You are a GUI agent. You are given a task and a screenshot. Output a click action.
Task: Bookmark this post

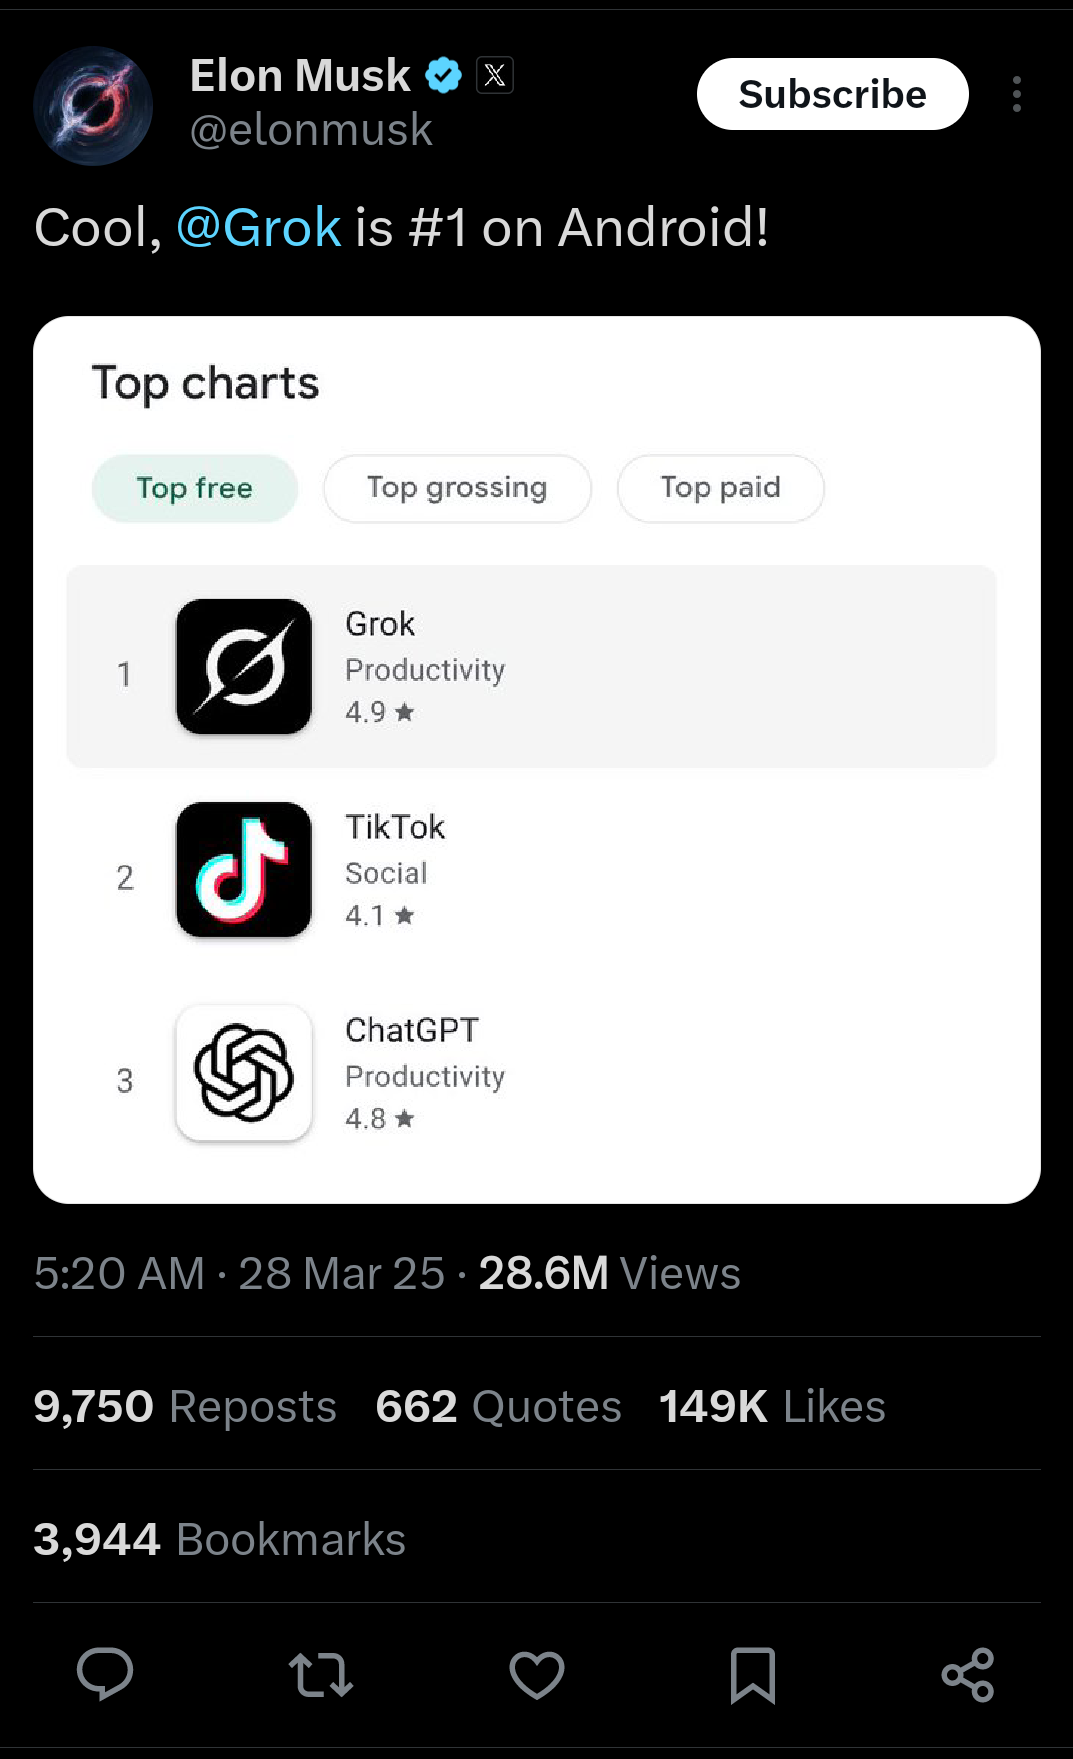[x=753, y=1675]
